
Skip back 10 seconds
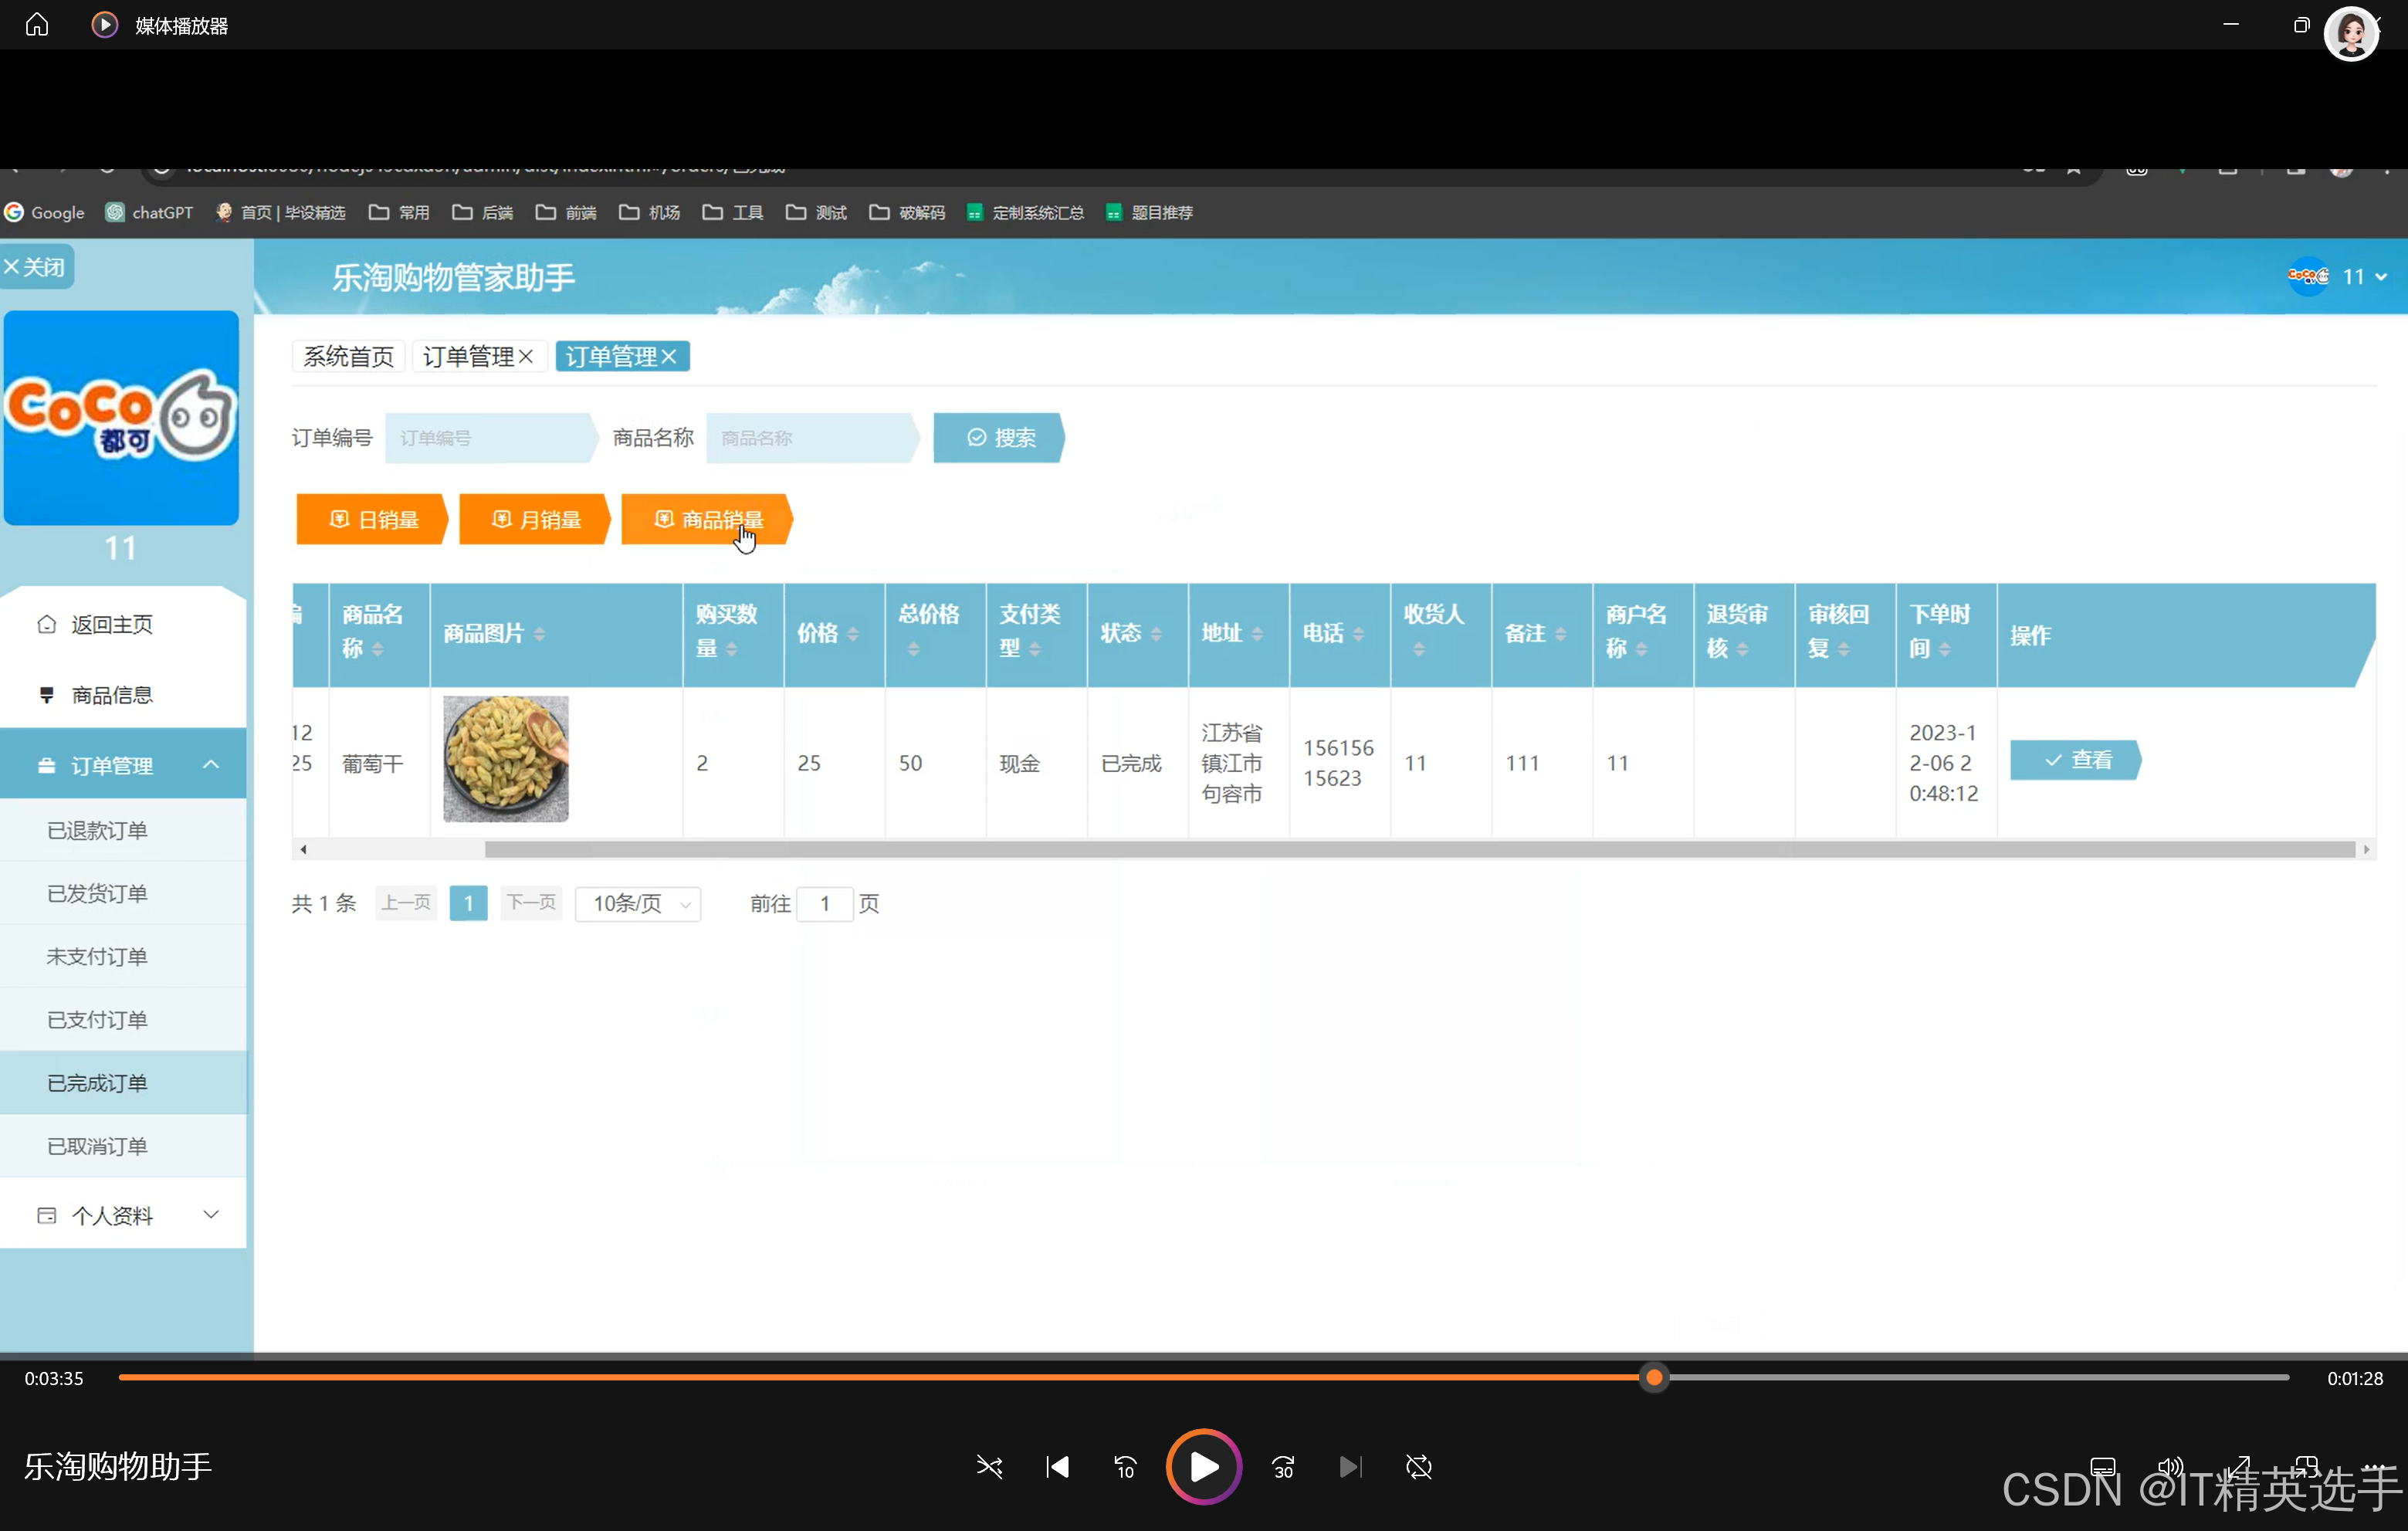pyautogui.click(x=1125, y=1467)
